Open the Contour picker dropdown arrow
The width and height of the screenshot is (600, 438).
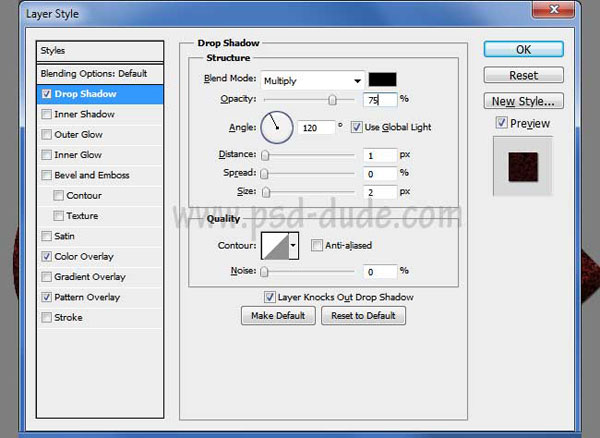[293, 246]
